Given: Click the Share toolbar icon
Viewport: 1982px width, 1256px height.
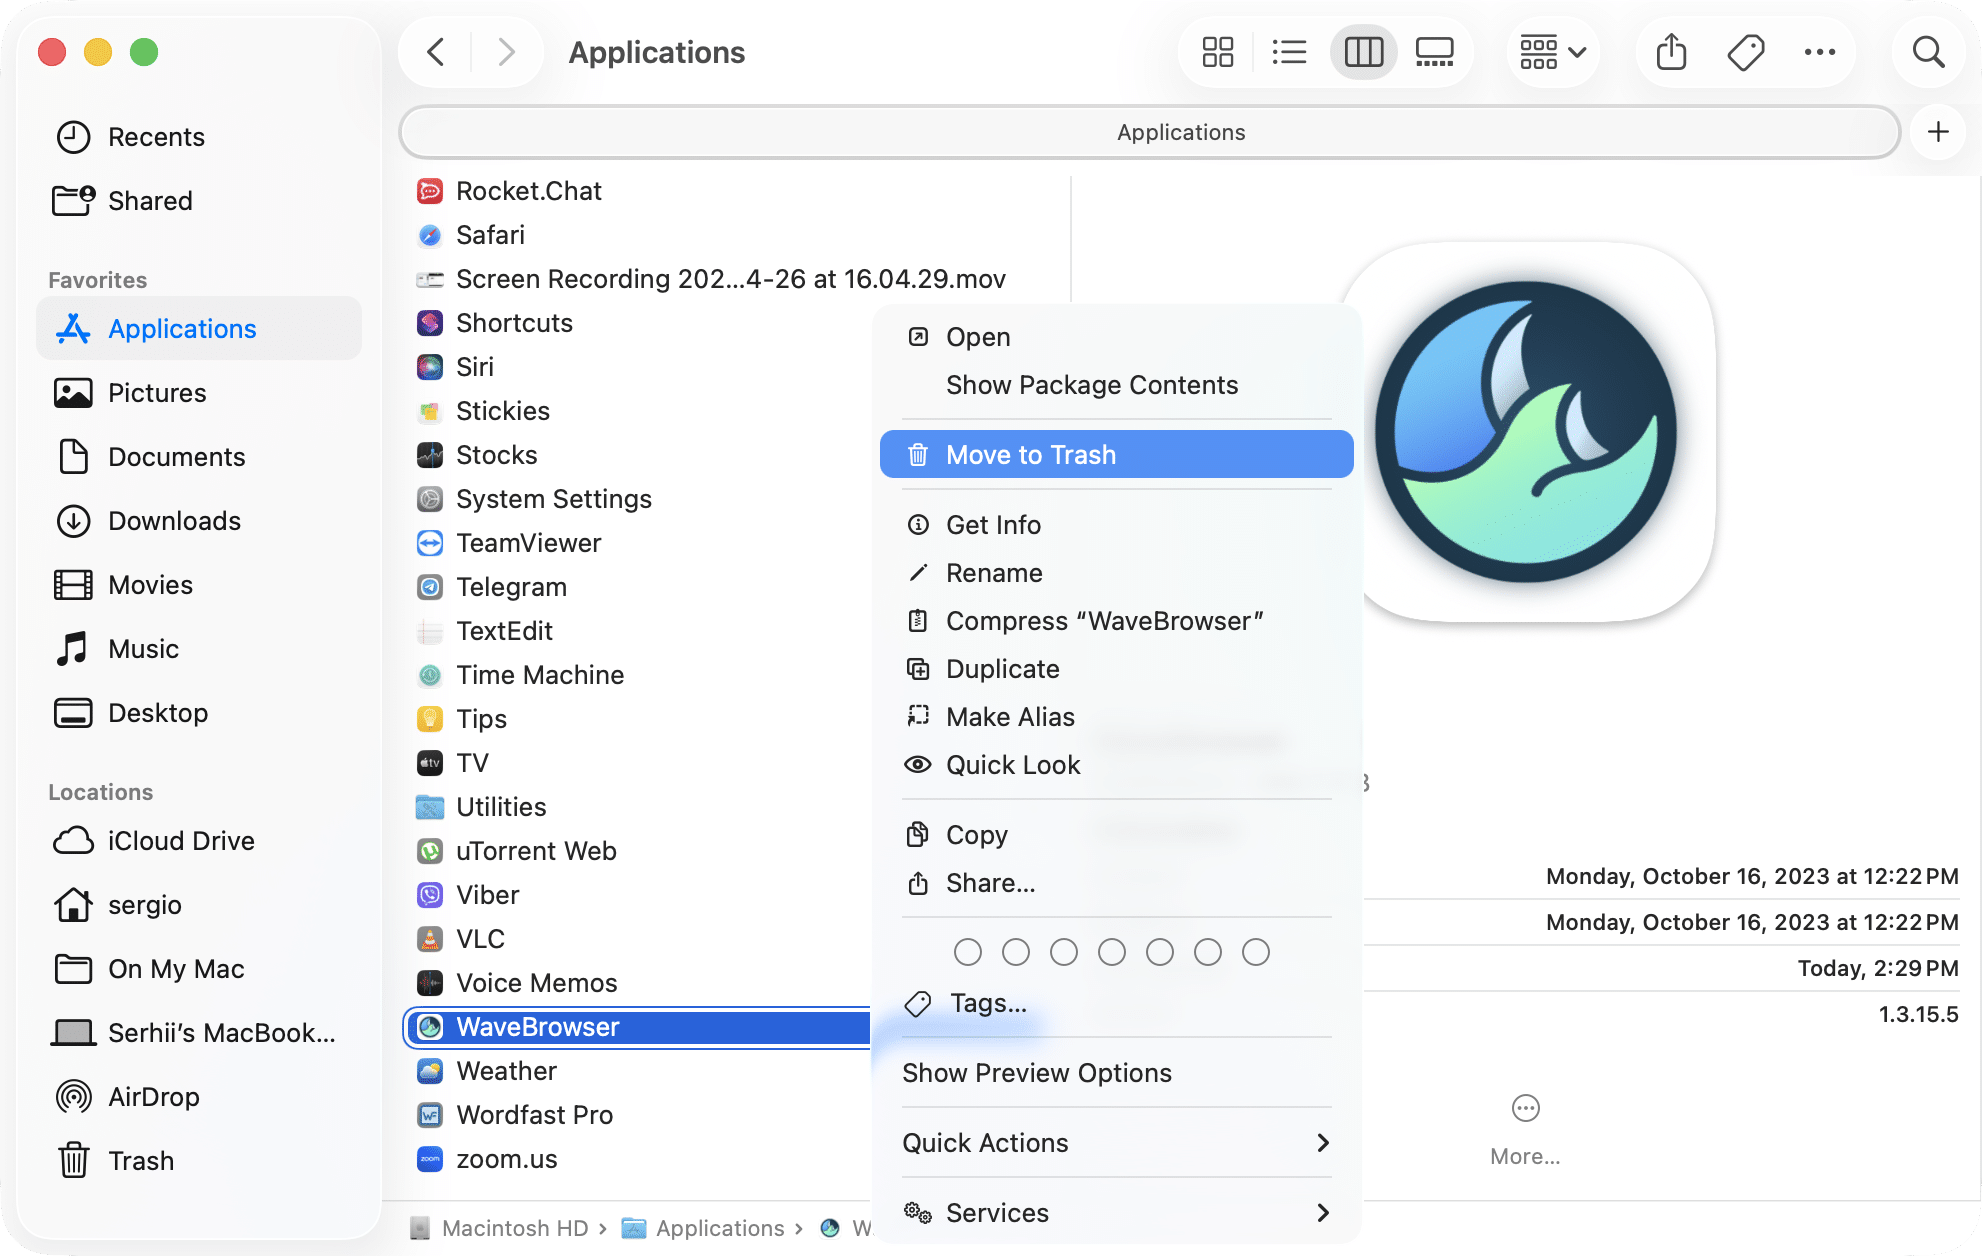Looking at the screenshot, I should 1671,52.
